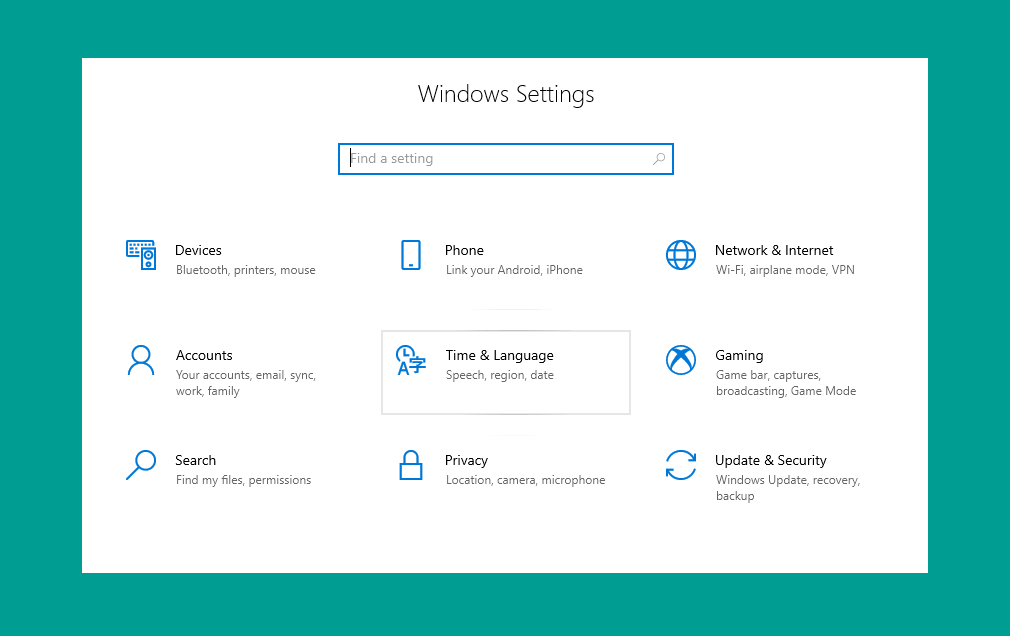Open the Devices settings title

[198, 250]
